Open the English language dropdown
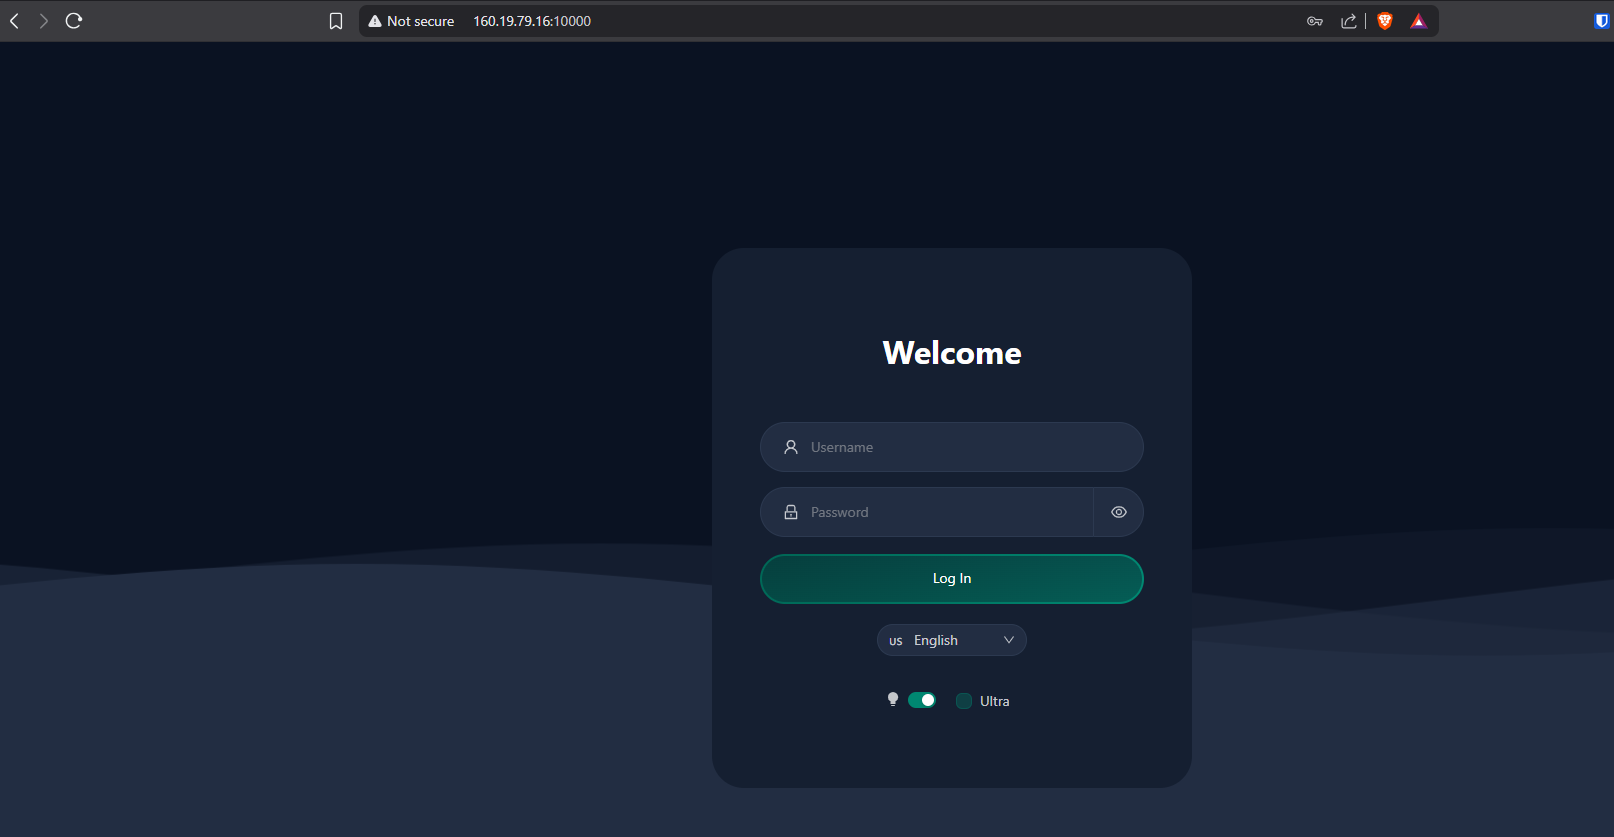The image size is (1614, 837). click(936, 640)
